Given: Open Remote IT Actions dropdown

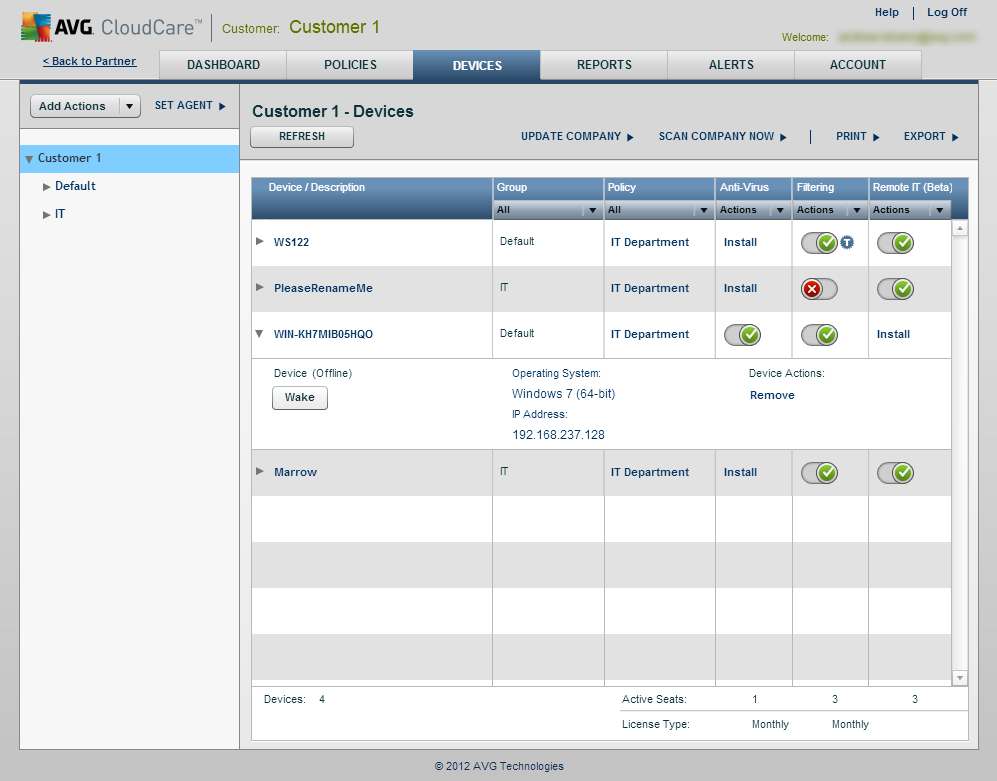Looking at the screenshot, I should pos(910,210).
